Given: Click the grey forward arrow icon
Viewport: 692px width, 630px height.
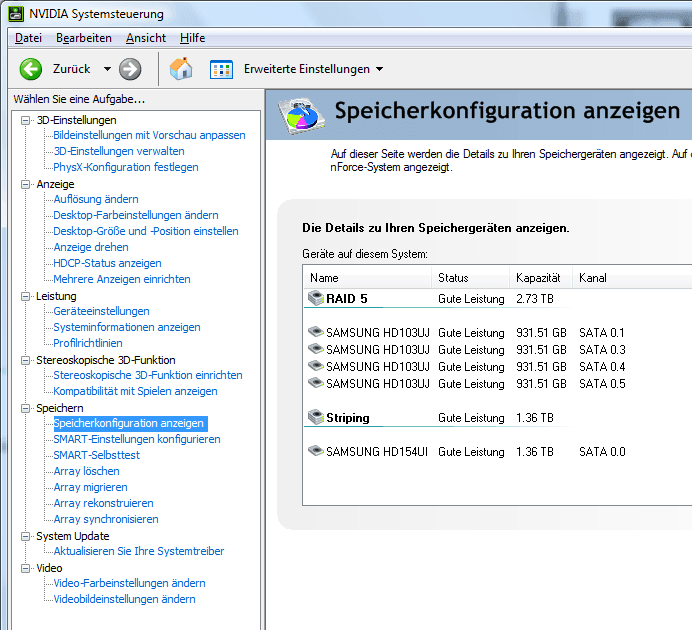Looking at the screenshot, I should (x=130, y=69).
